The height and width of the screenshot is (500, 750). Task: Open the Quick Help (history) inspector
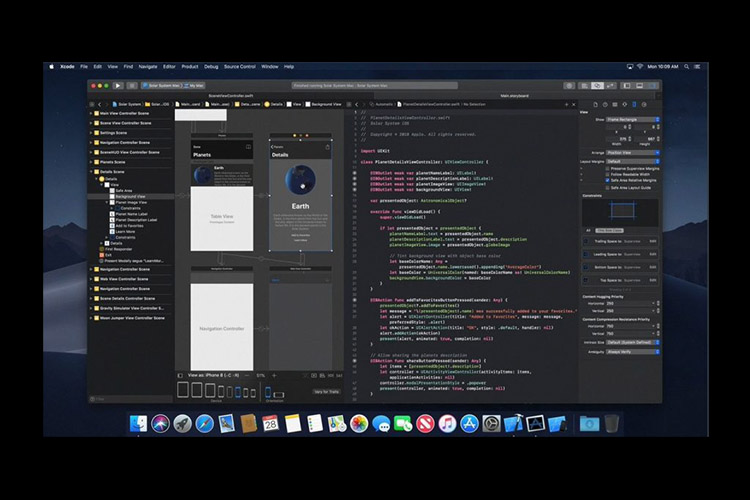click(605, 104)
